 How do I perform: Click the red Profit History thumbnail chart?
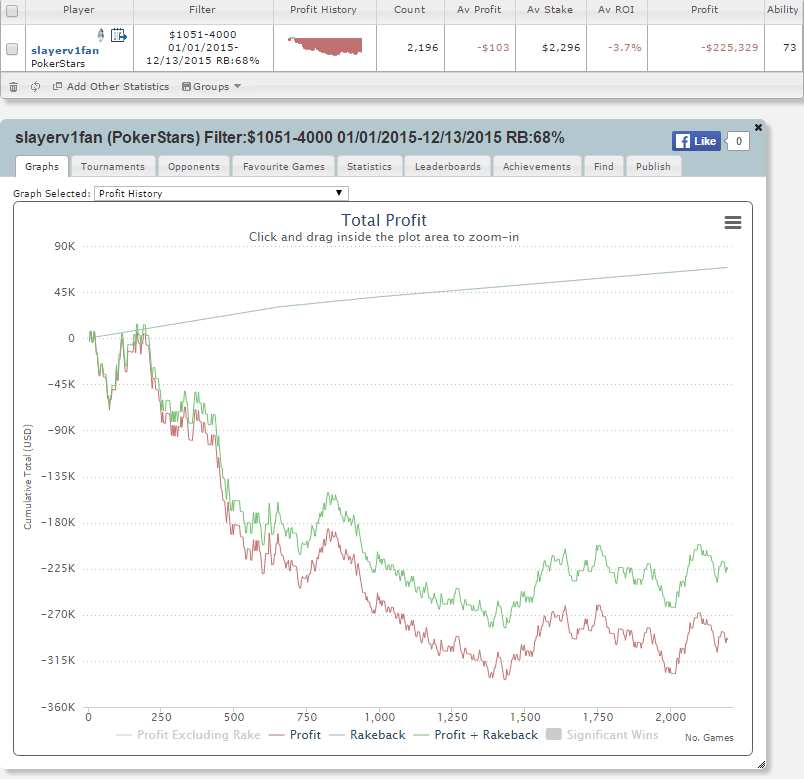click(325, 46)
